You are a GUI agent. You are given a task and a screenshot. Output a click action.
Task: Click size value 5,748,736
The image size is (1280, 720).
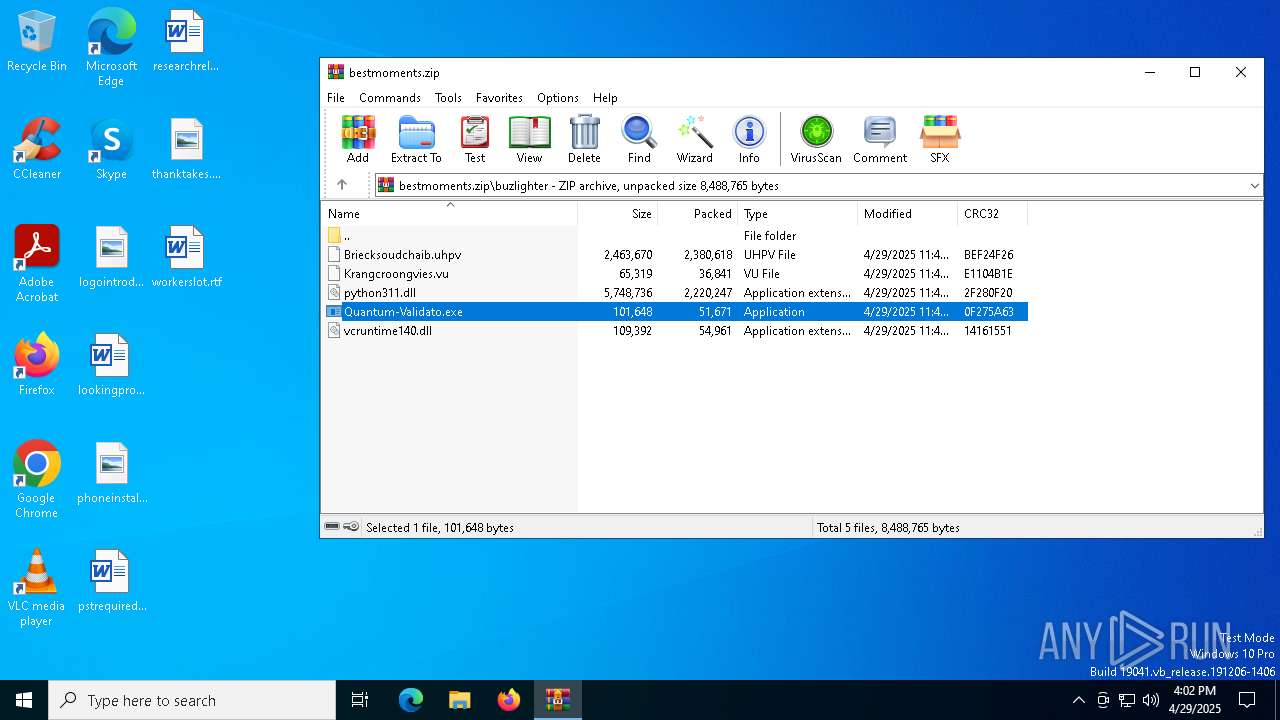point(628,293)
